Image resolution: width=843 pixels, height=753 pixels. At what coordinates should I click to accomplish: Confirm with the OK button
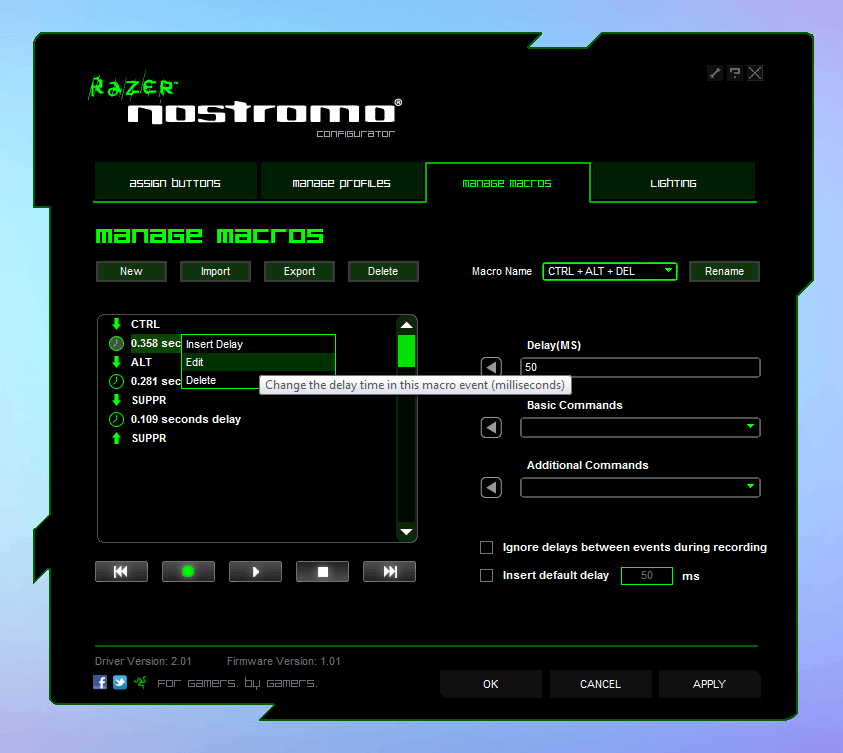coord(491,684)
